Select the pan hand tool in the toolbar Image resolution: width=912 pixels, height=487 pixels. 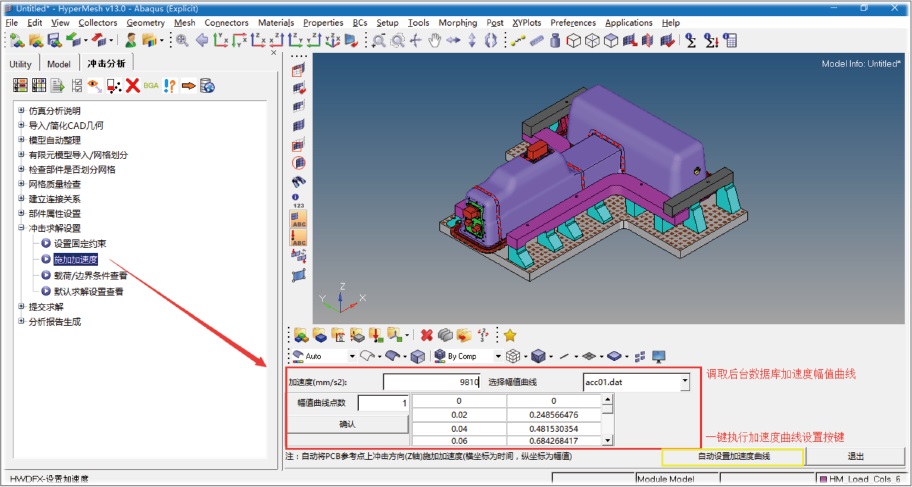(434, 41)
